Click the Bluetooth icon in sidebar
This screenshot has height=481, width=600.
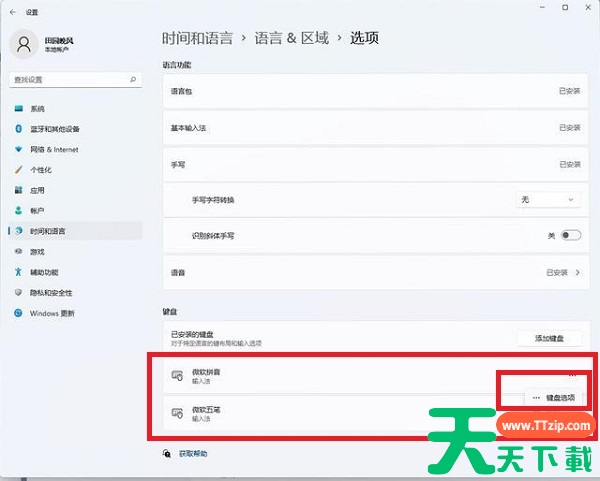pyautogui.click(x=18, y=129)
